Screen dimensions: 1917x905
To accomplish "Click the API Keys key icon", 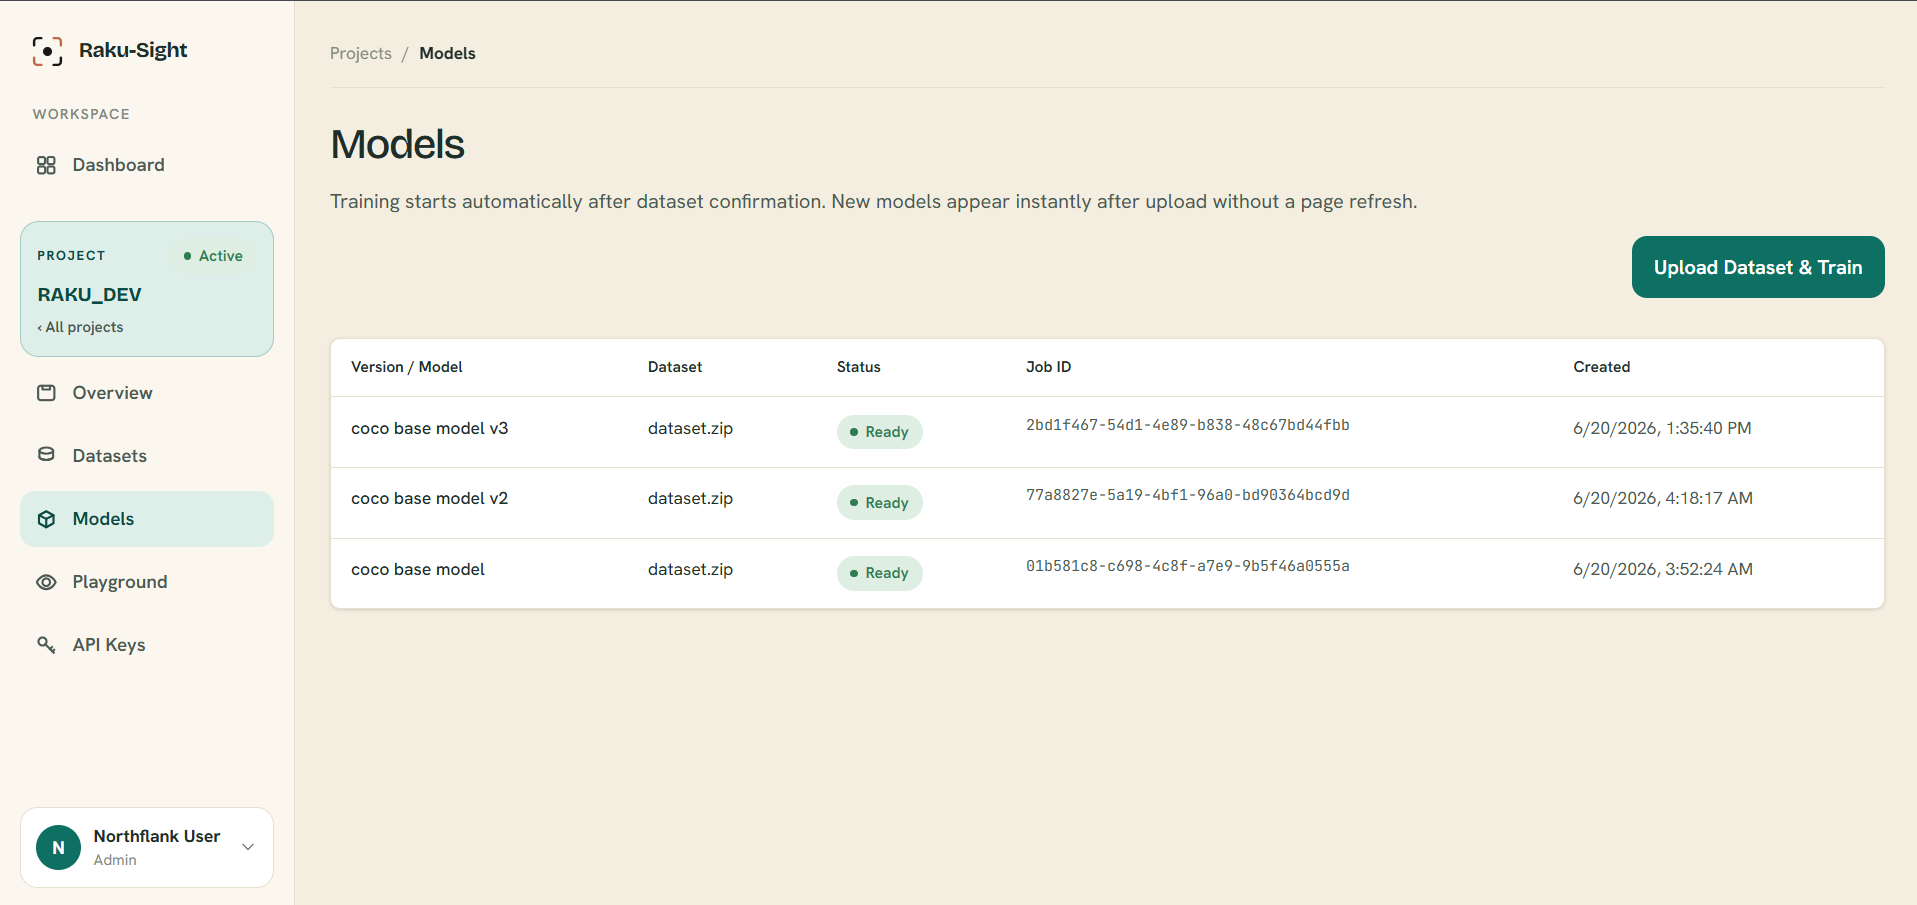I will click(x=46, y=645).
